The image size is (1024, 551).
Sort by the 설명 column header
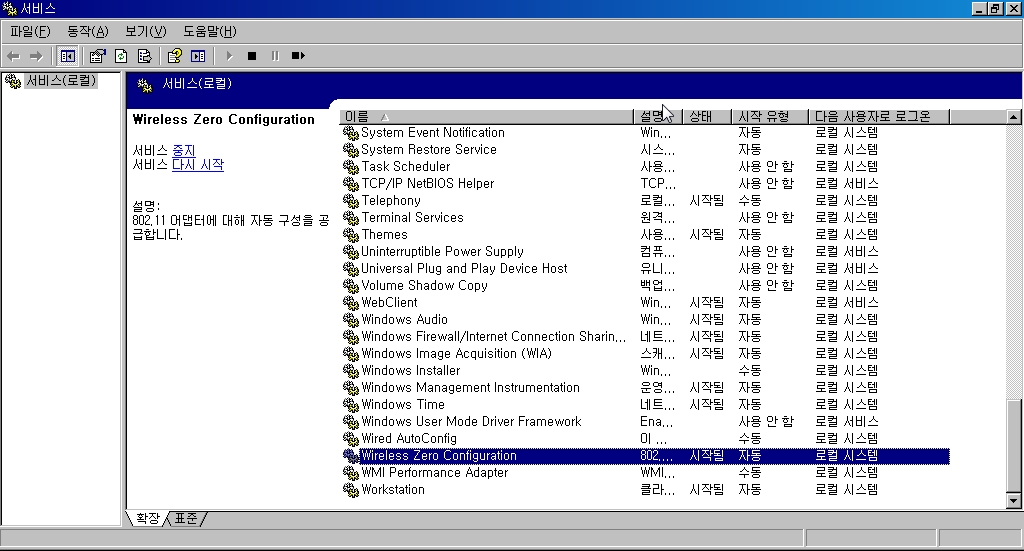pos(658,116)
